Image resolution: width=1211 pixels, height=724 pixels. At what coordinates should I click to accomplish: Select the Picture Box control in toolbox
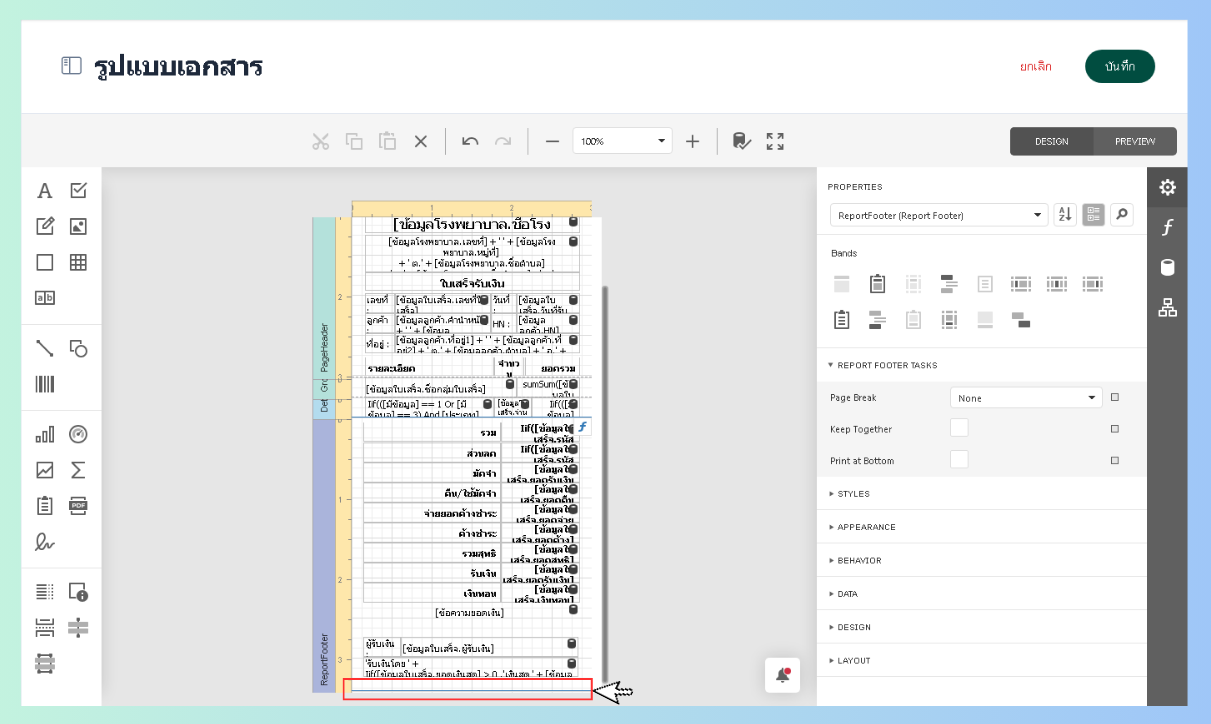click(x=79, y=226)
